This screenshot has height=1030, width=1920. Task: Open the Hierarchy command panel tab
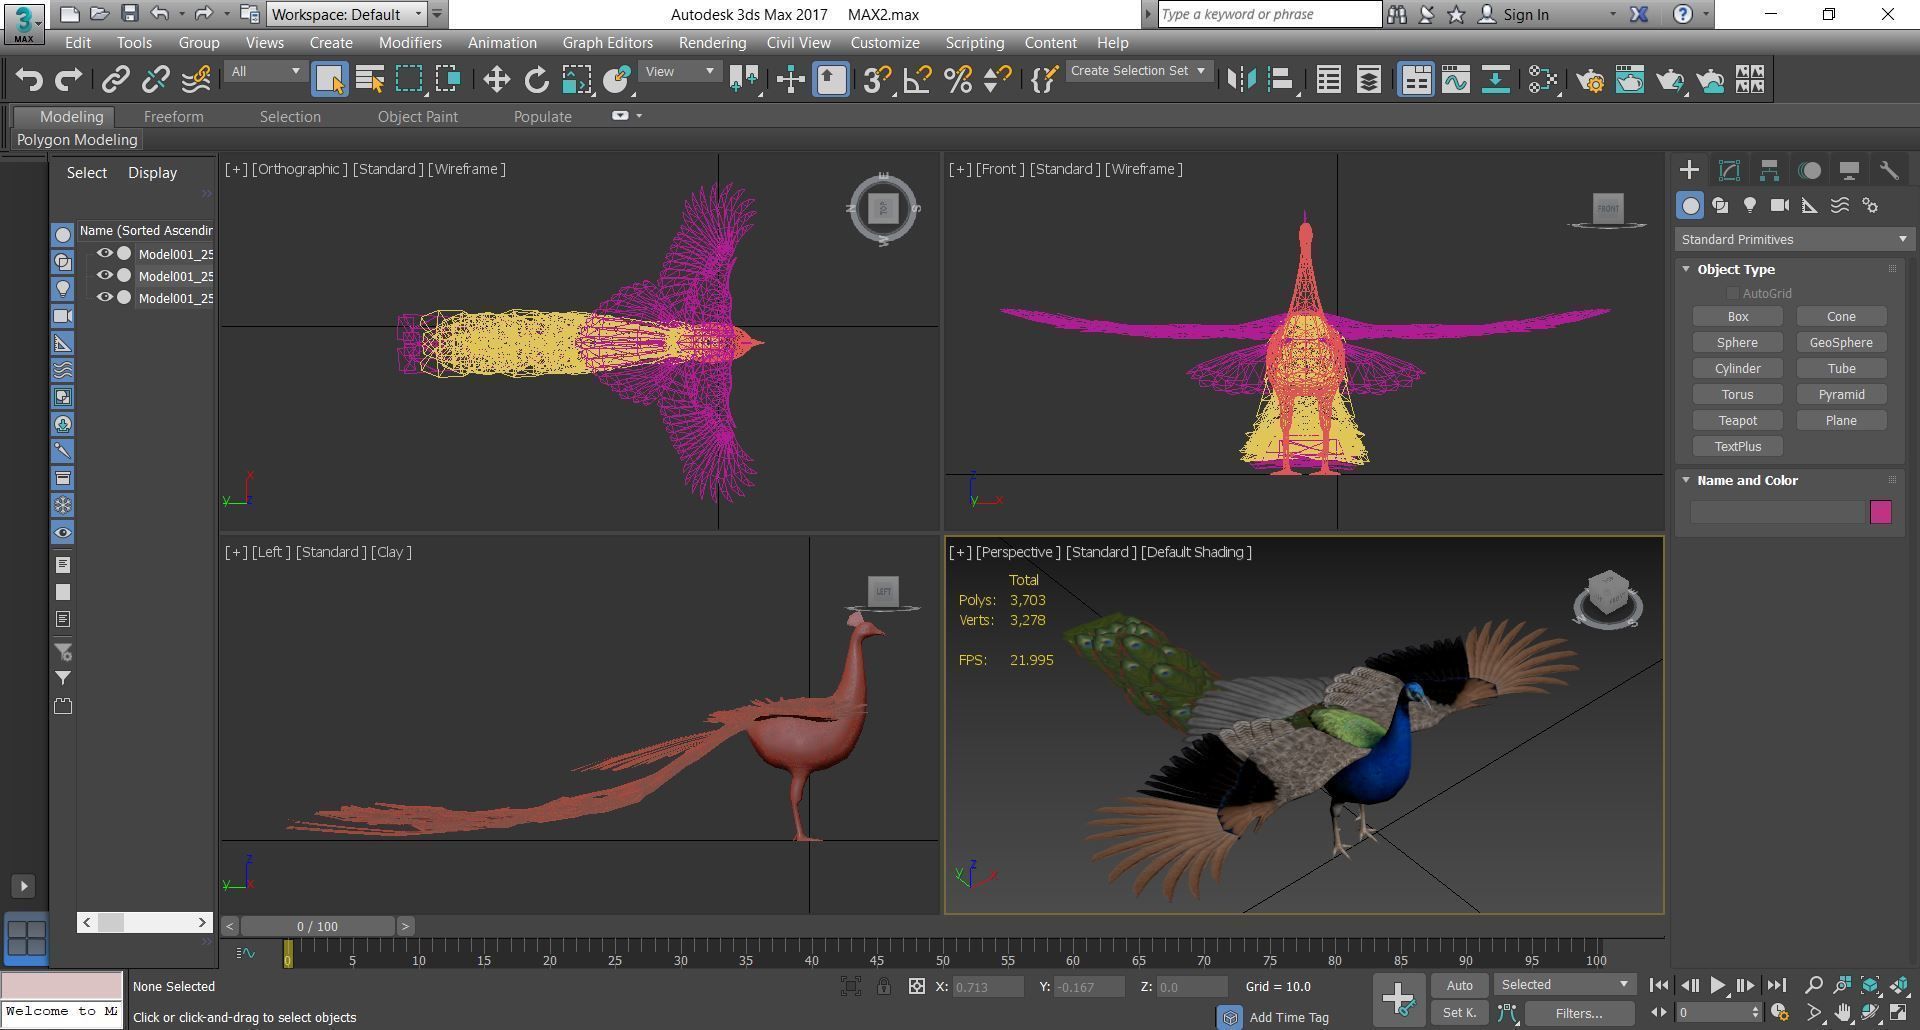(x=1769, y=170)
